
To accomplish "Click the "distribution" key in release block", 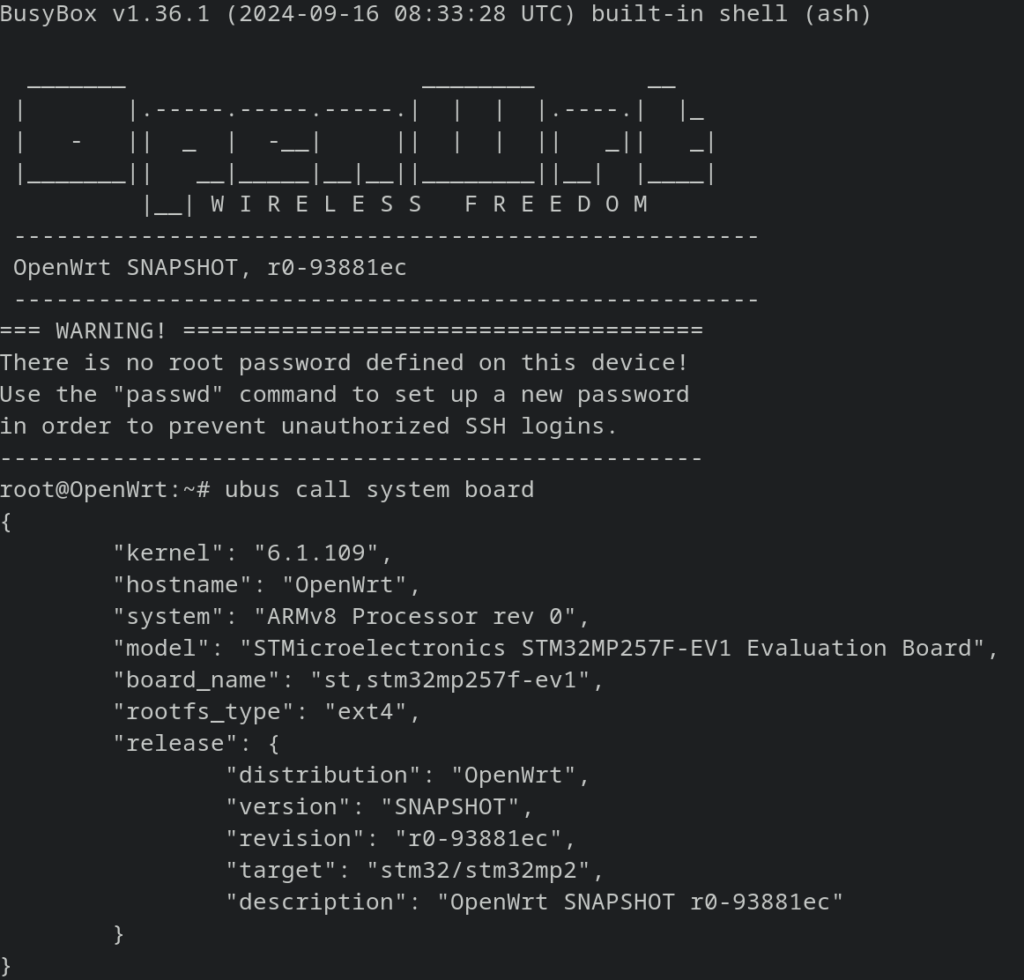I will [323, 775].
